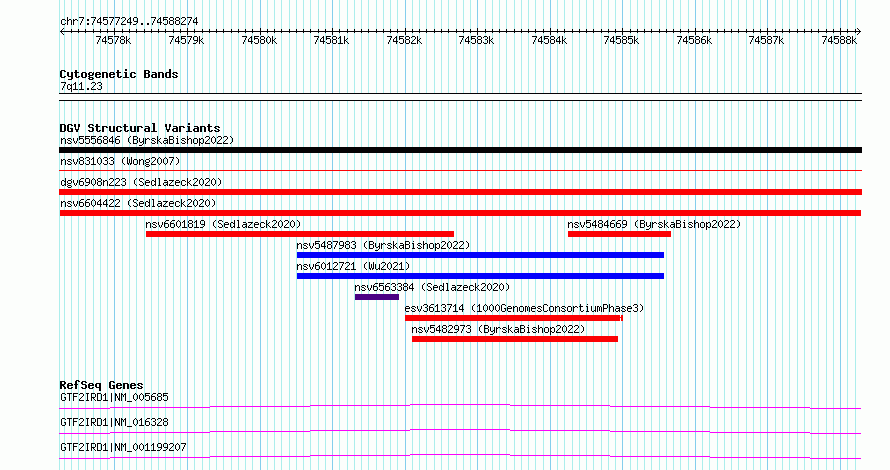890x470 pixels.
Task: Click the 74587k ruler tick label
Action: [766, 40]
